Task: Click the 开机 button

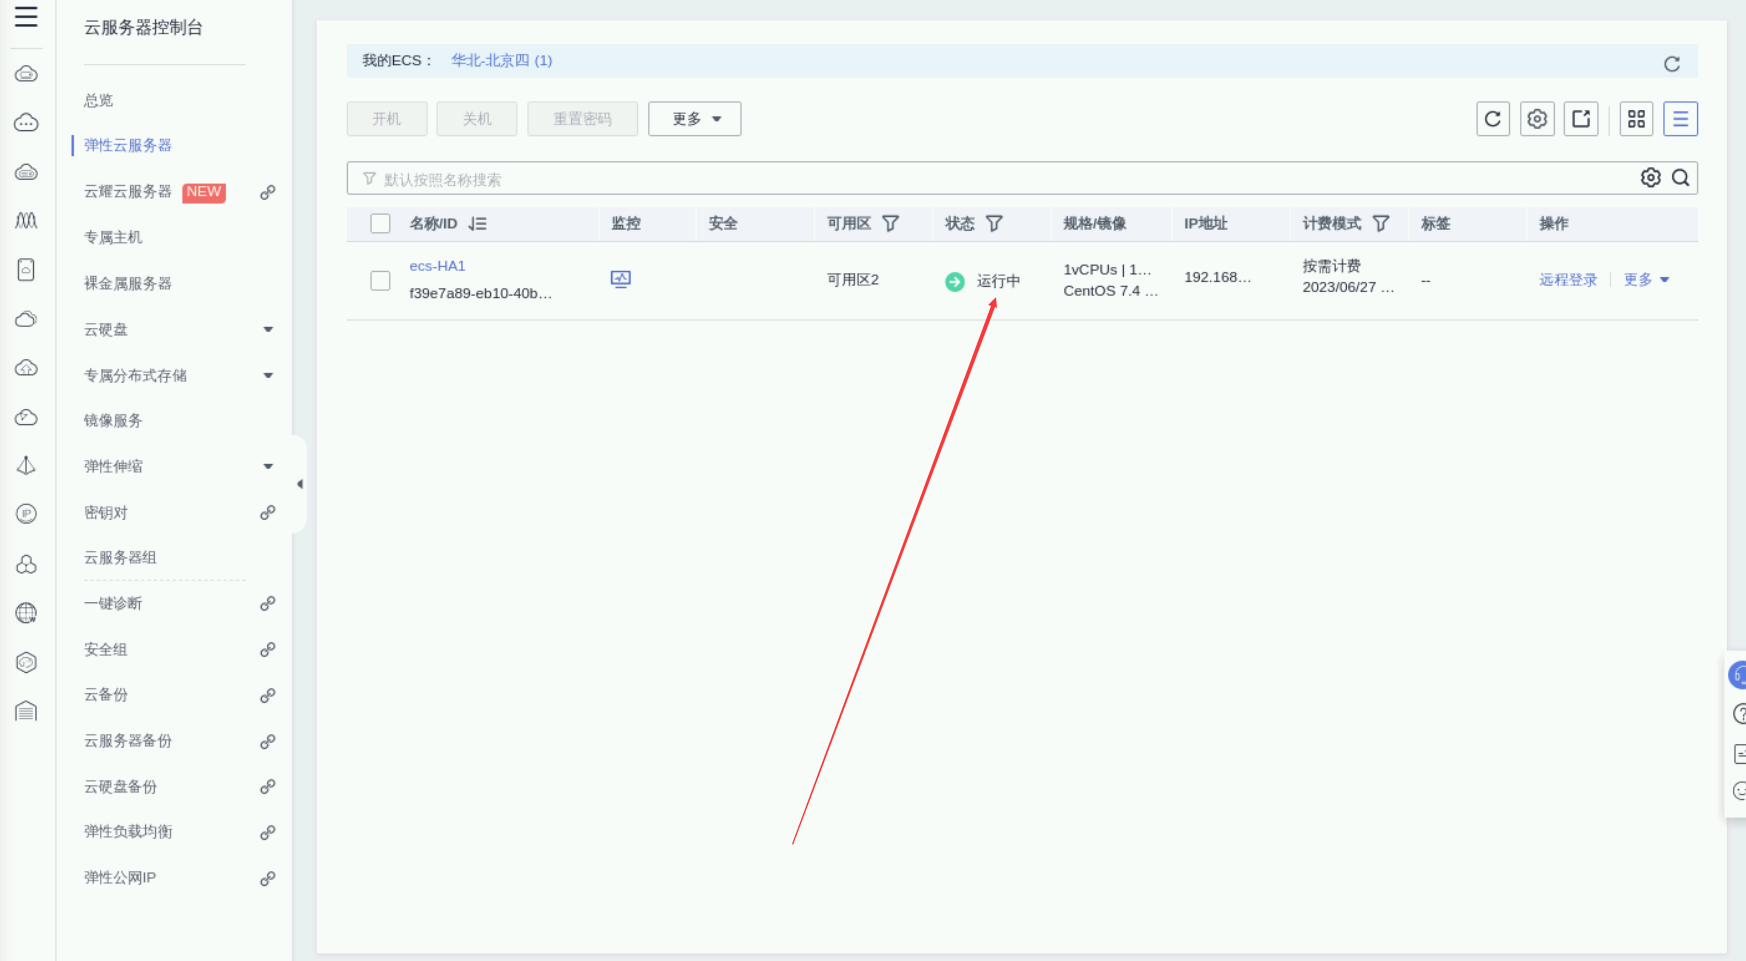Action: tap(387, 119)
